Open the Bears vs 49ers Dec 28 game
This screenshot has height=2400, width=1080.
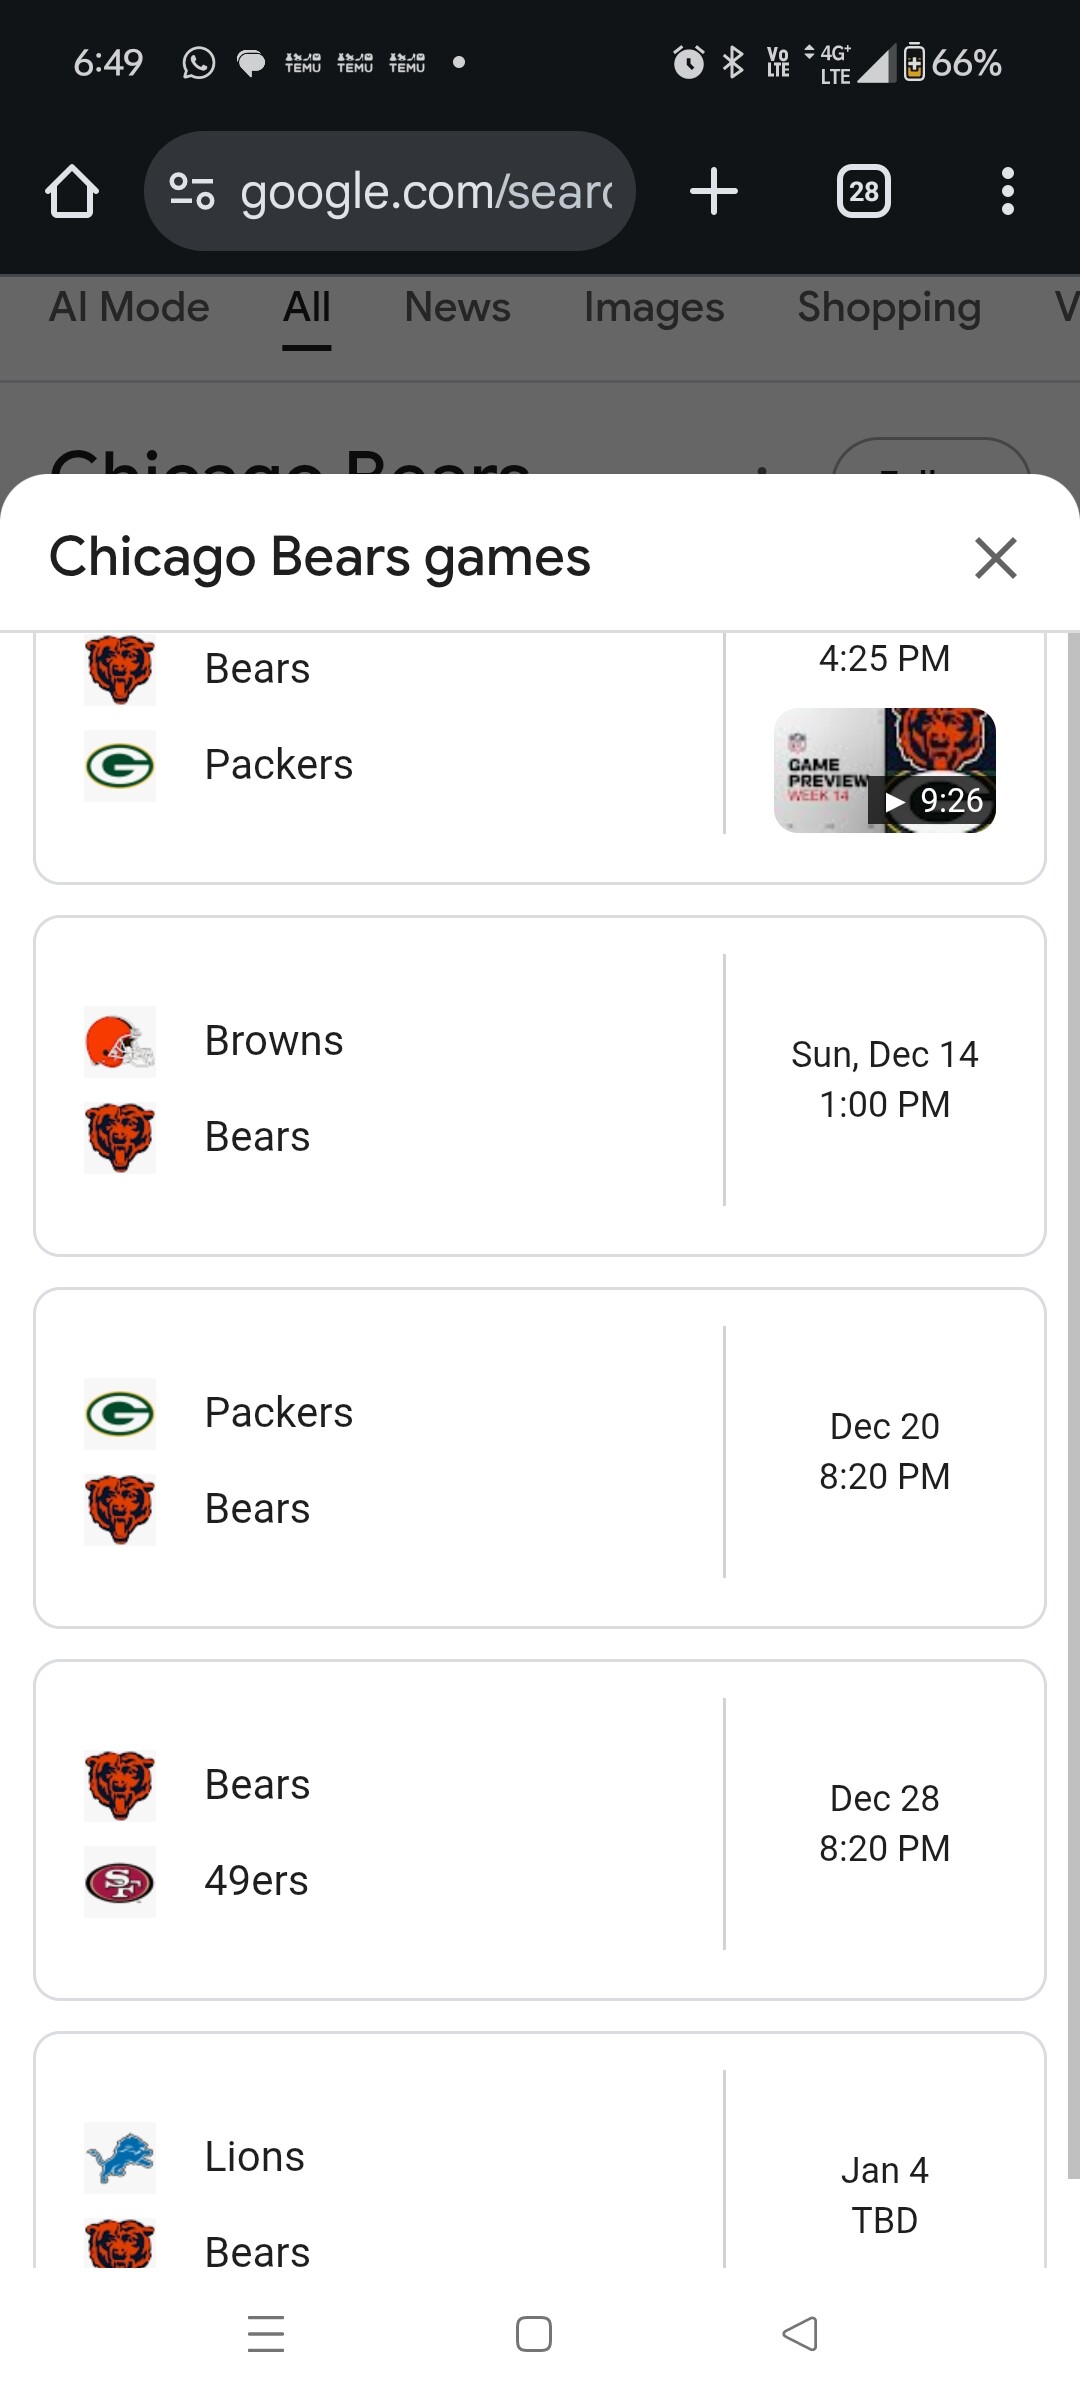click(540, 1830)
